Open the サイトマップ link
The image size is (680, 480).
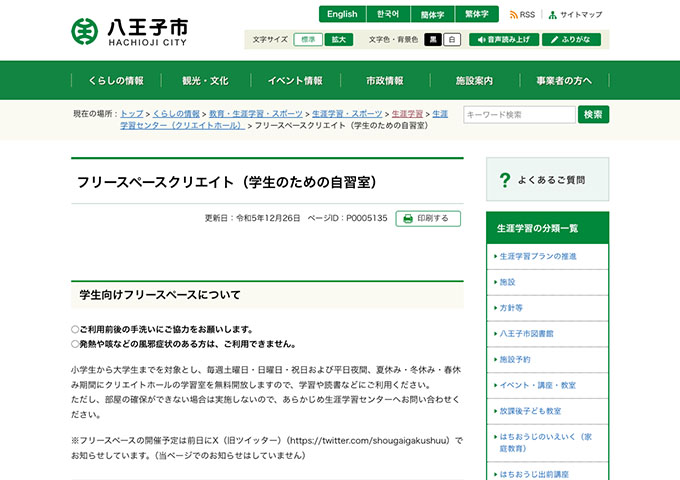pyautogui.click(x=575, y=15)
